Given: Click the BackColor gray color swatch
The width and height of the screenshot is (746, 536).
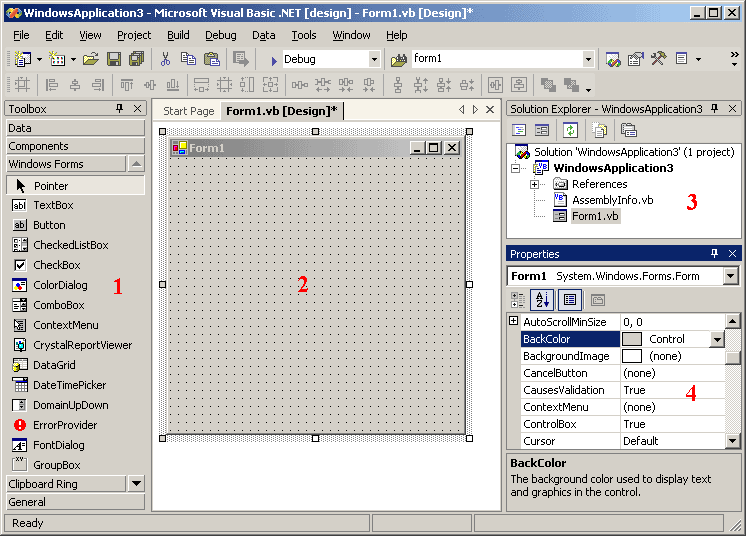Looking at the screenshot, I should coord(632,339).
